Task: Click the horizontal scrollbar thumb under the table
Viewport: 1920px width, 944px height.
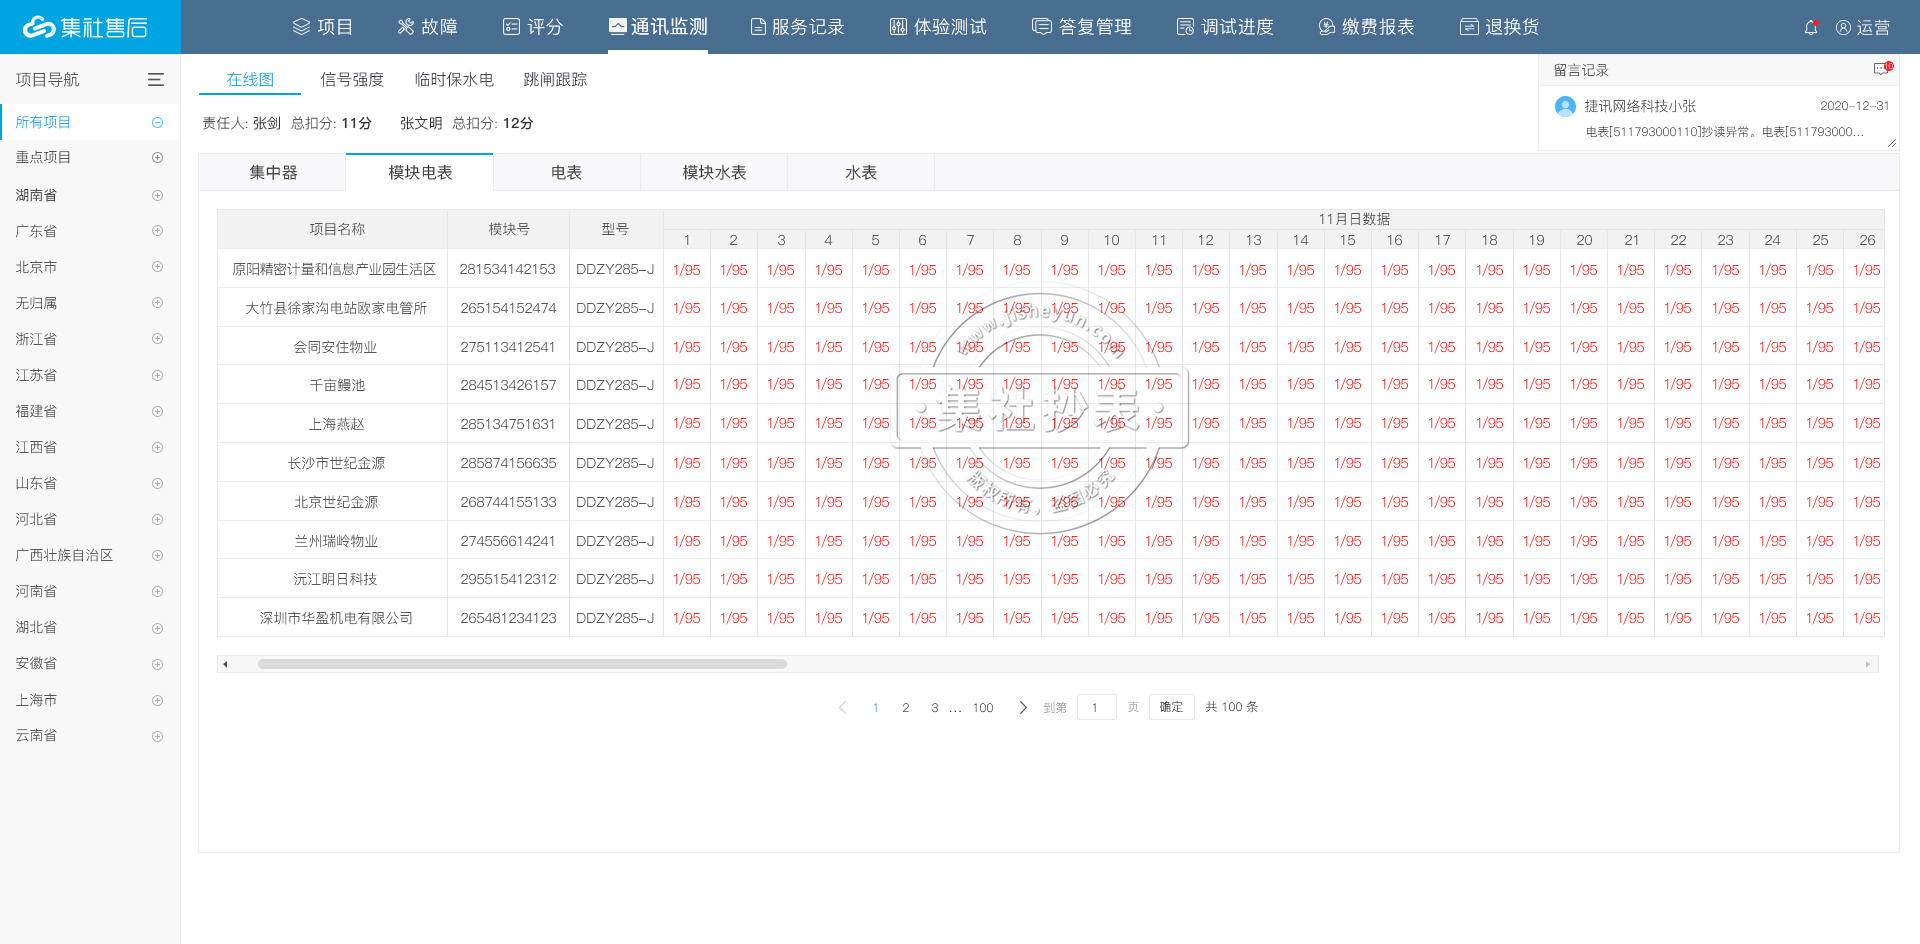Action: (x=522, y=664)
